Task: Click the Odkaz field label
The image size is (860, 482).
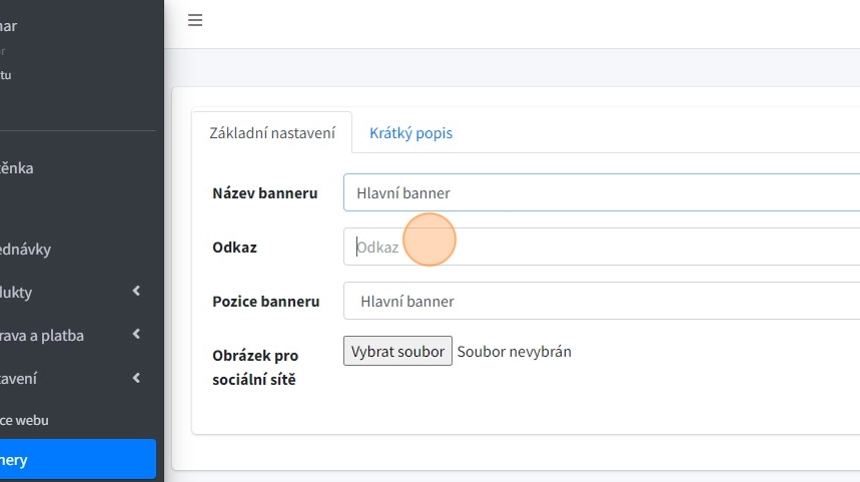Action: [x=235, y=247]
